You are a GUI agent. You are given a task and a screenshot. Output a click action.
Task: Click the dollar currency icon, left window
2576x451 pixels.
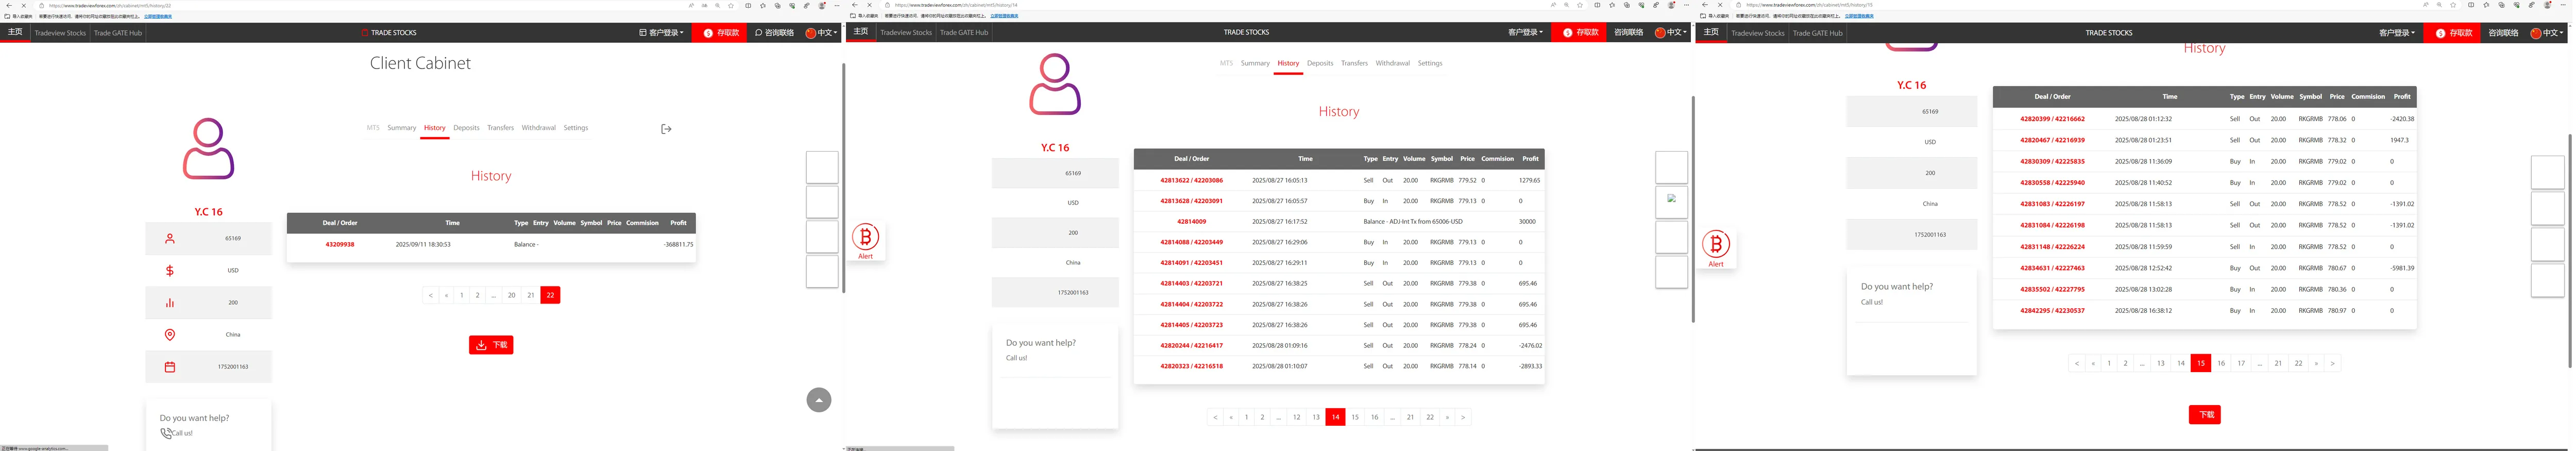point(170,271)
